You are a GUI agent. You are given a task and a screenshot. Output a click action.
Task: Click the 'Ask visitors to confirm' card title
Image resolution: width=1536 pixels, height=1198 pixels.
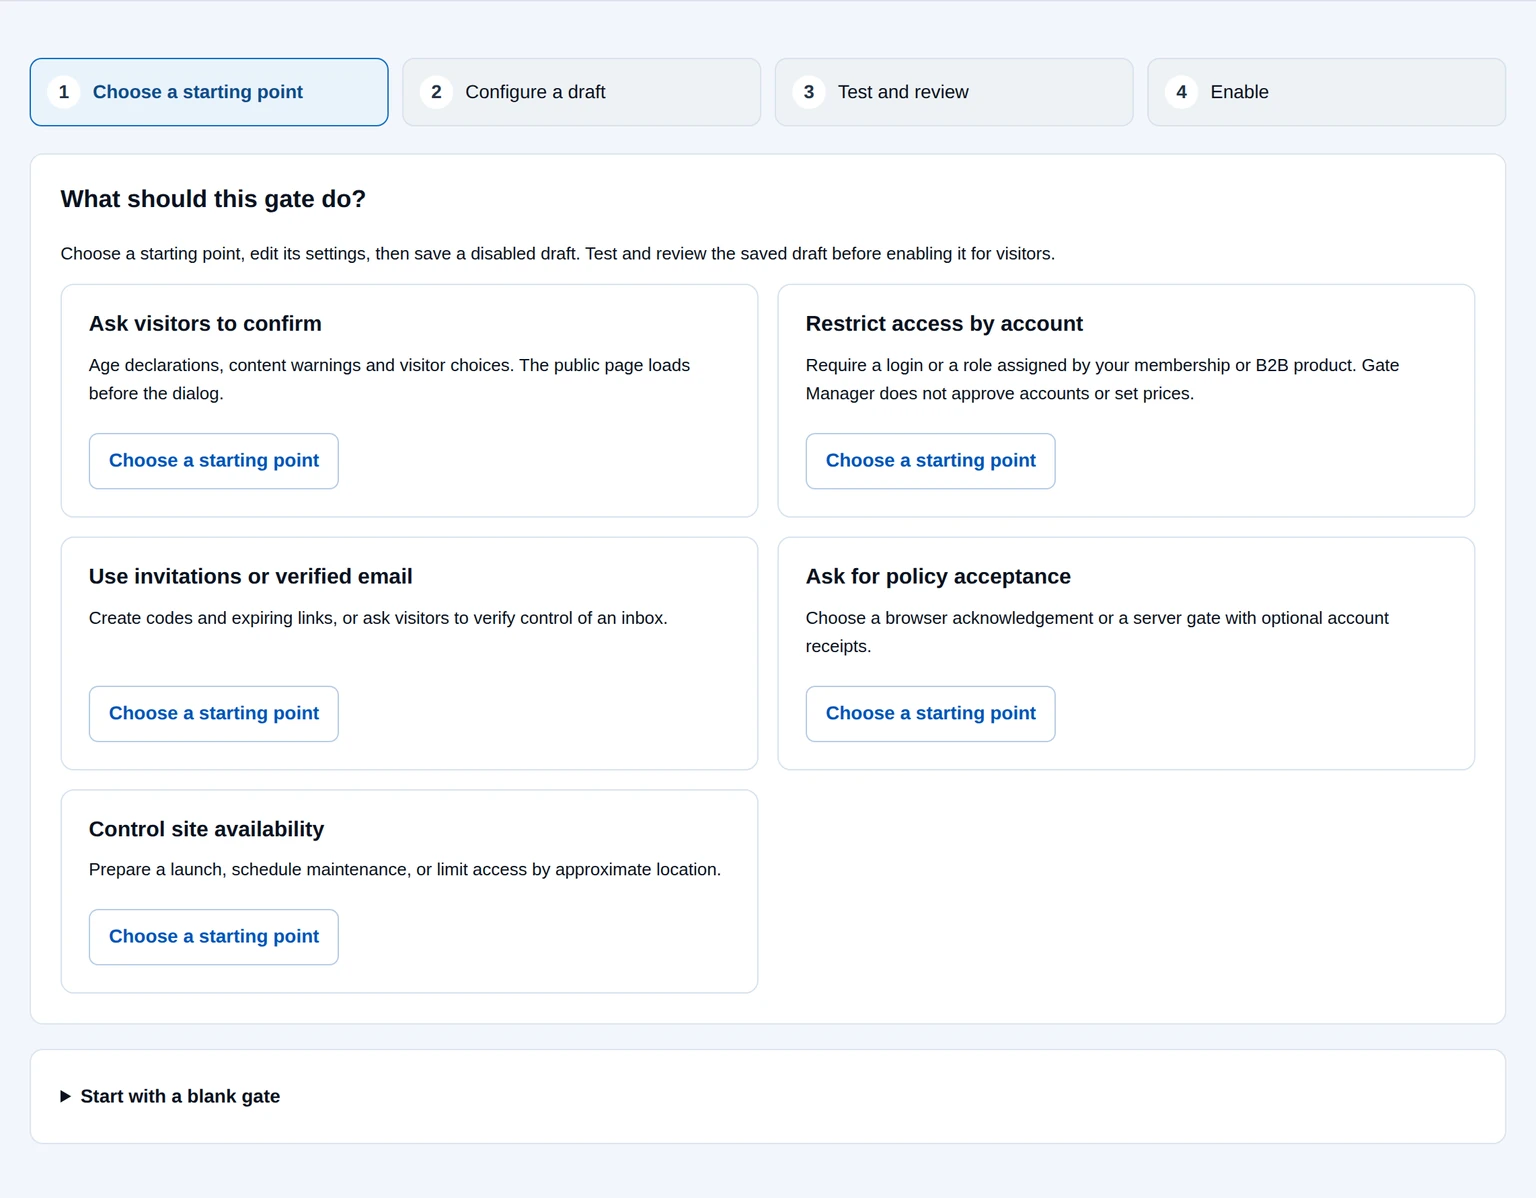(x=205, y=324)
